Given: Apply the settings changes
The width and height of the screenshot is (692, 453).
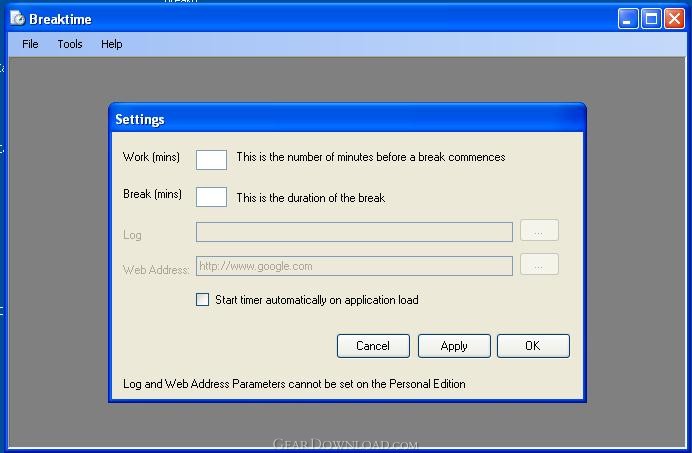Looking at the screenshot, I should (454, 346).
